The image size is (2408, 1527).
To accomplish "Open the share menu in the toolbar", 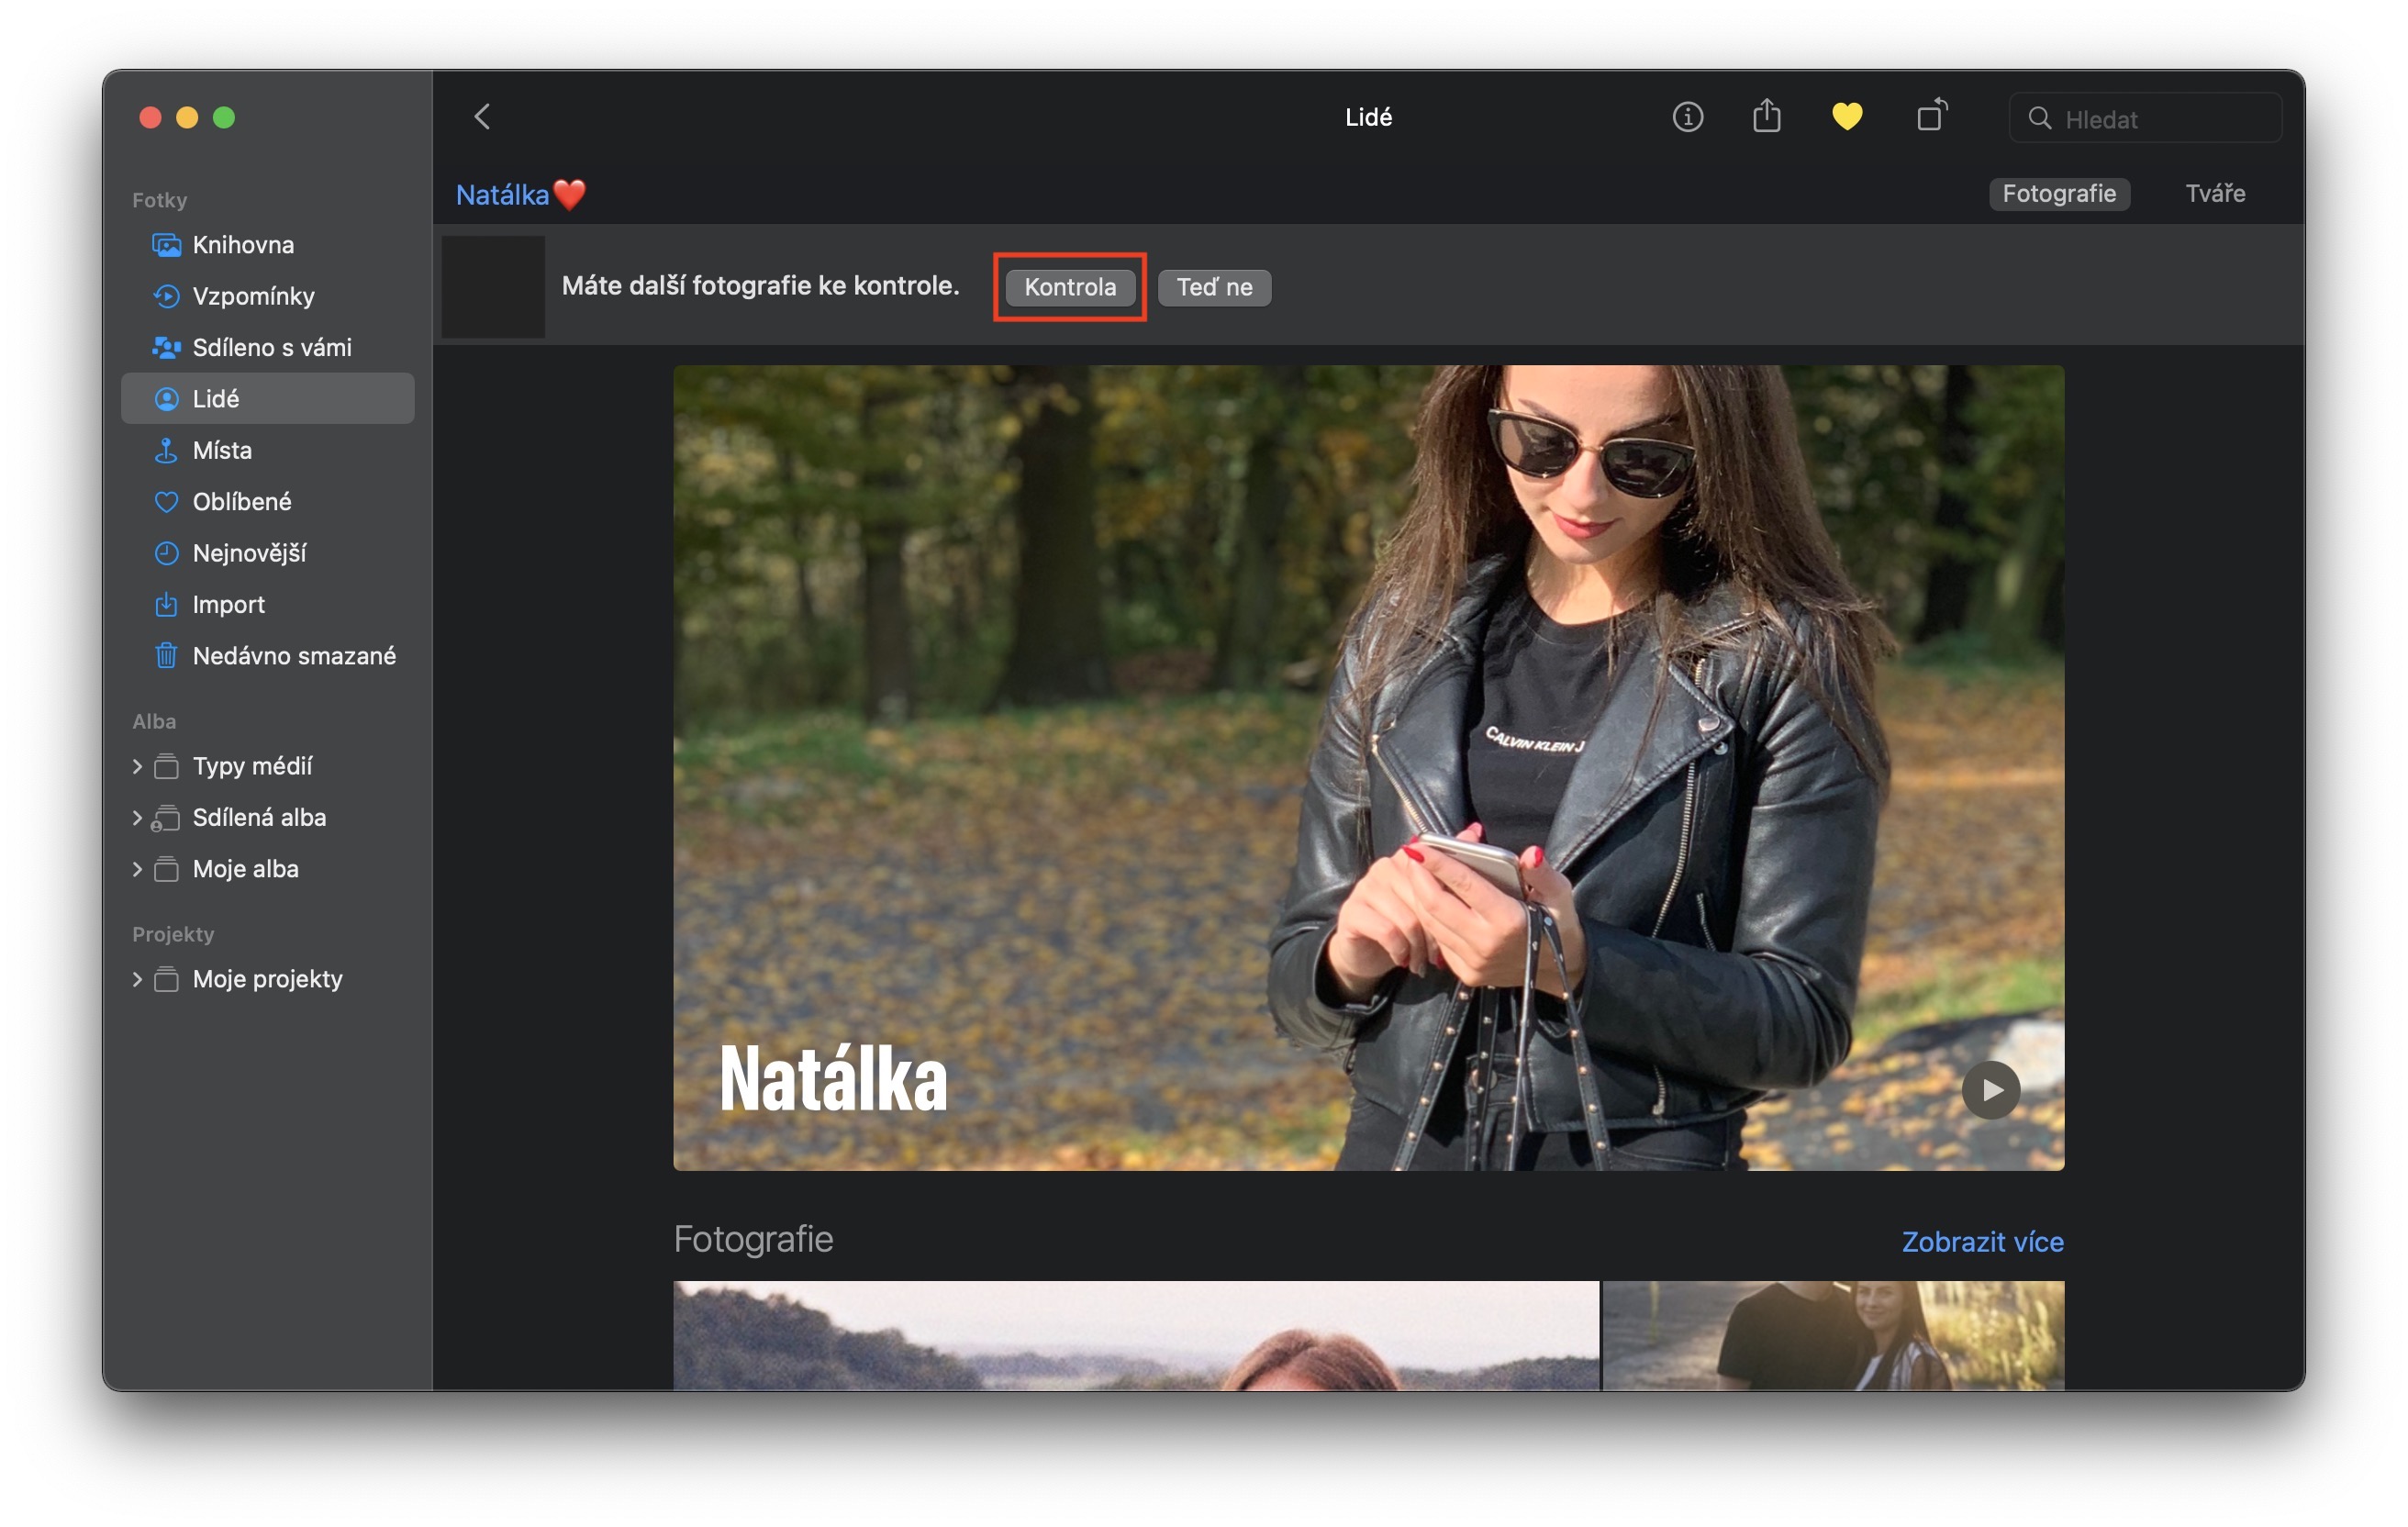I will 1766,116.
